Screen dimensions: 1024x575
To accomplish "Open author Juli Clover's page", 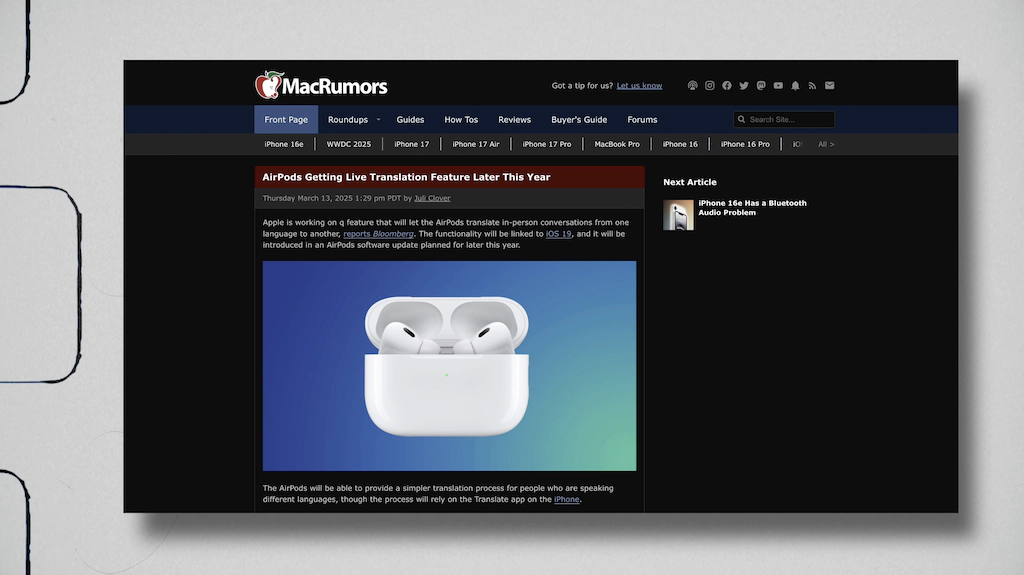I will 432,198.
